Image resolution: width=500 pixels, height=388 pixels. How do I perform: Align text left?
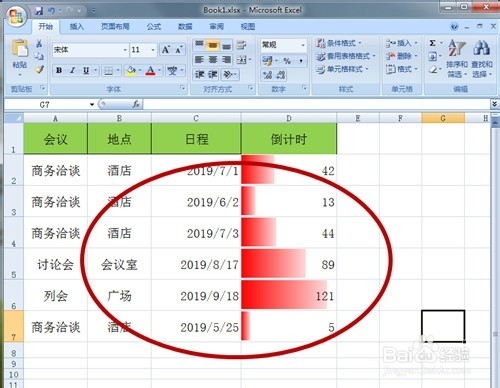click(x=199, y=60)
